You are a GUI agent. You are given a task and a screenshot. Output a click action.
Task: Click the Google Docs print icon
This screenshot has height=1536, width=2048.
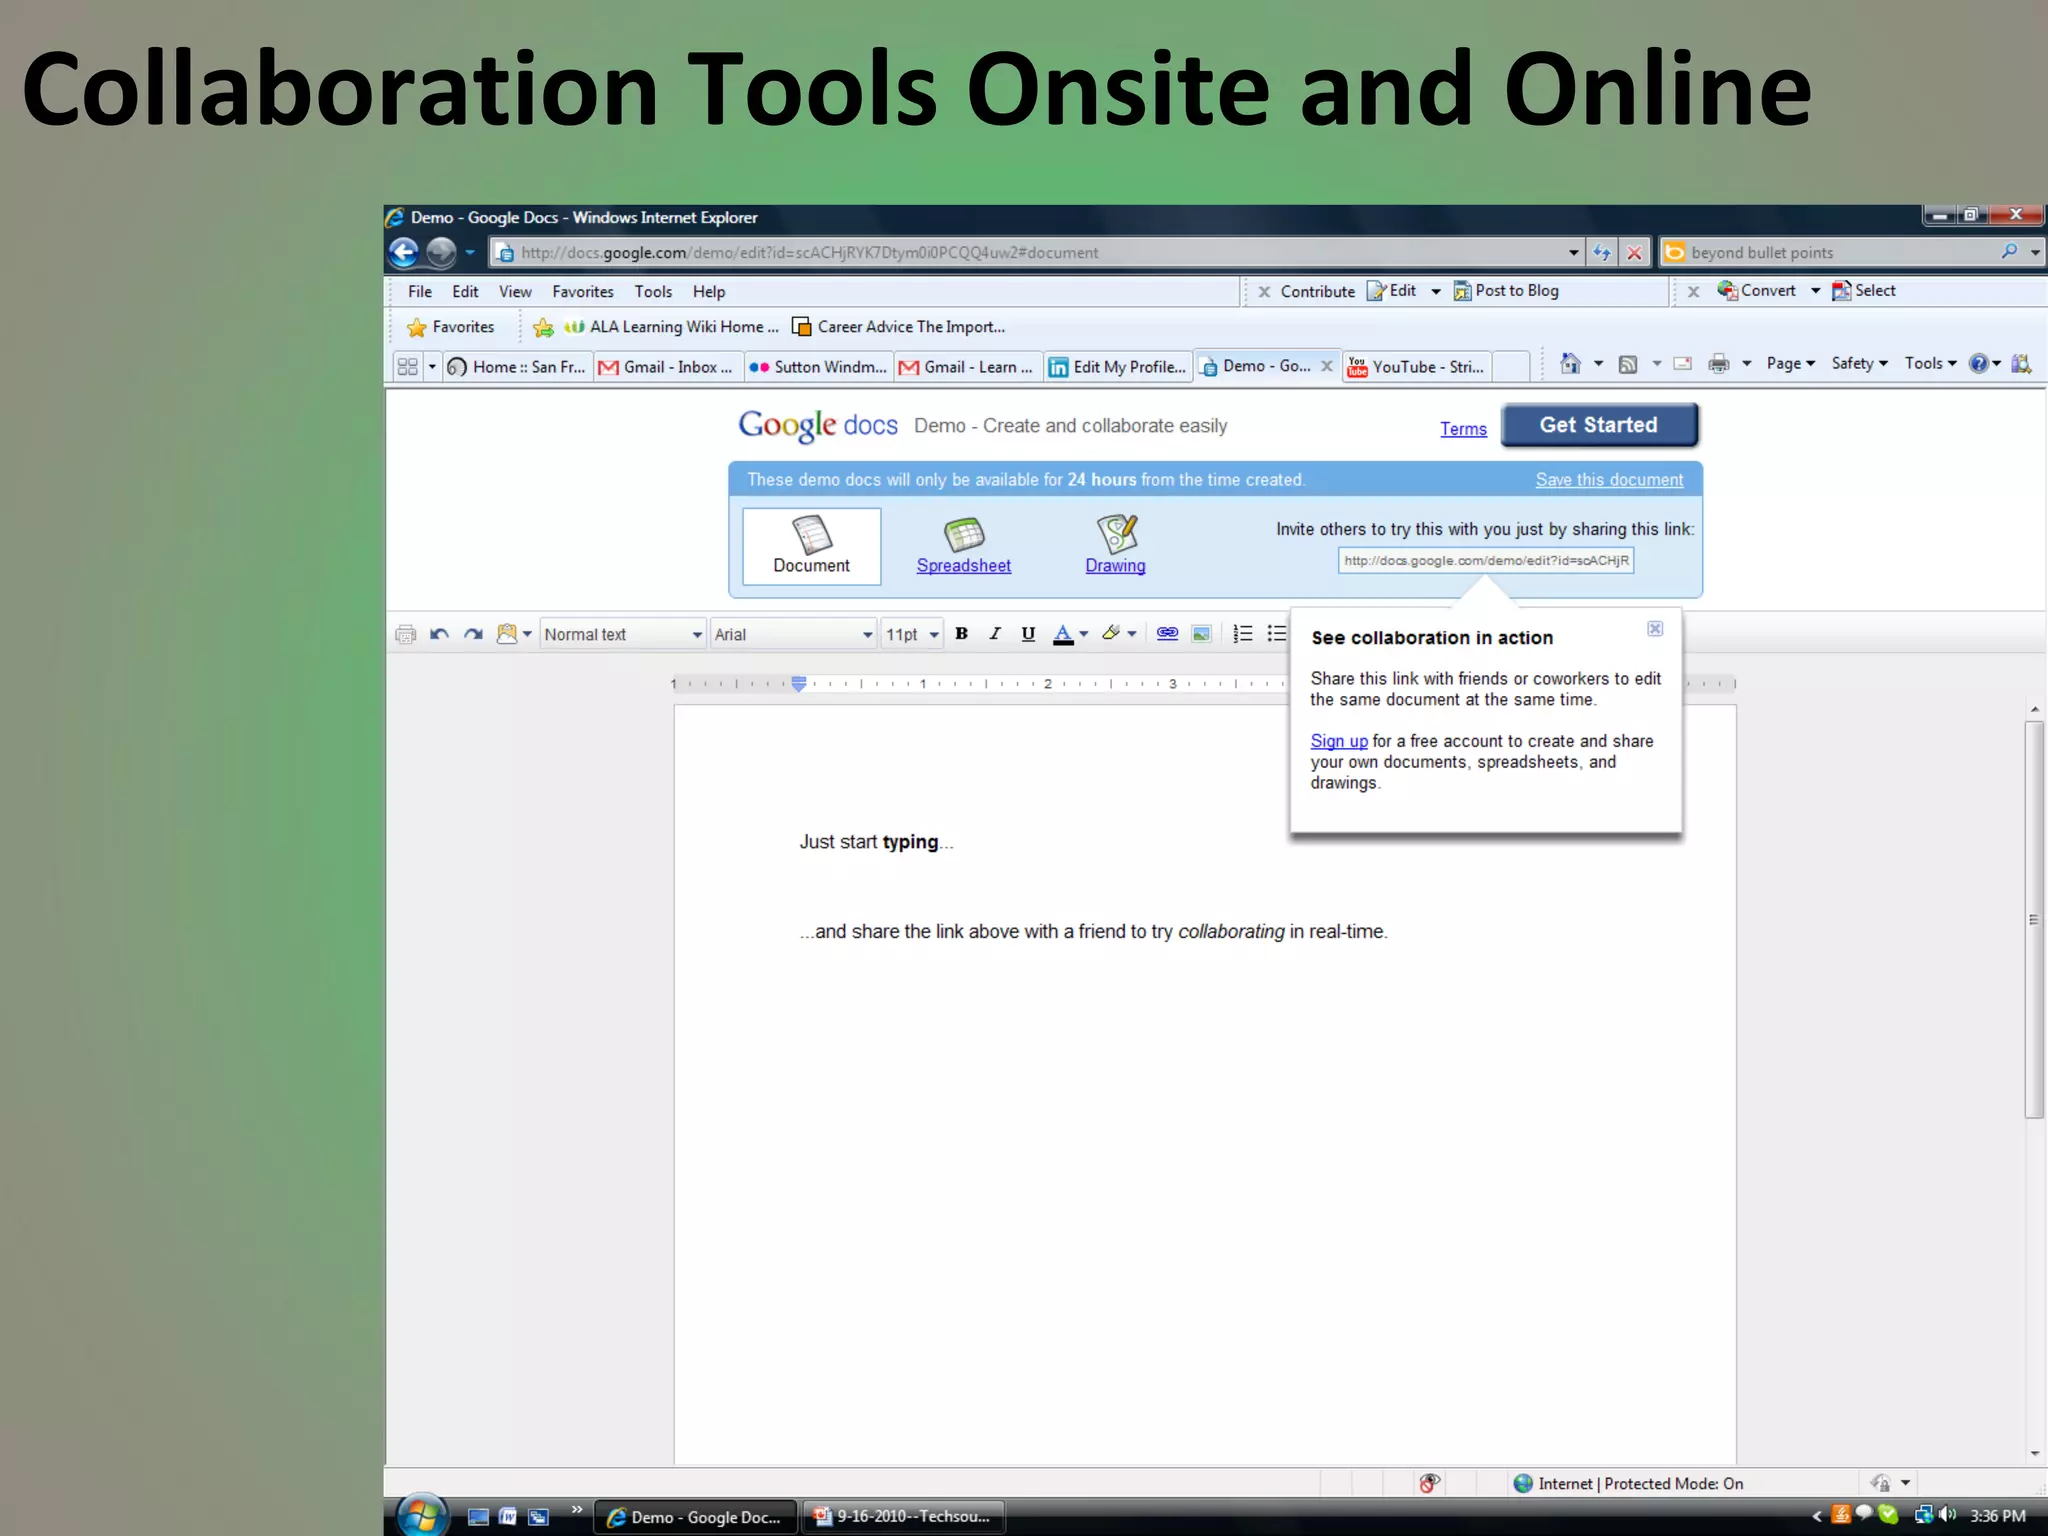[405, 634]
